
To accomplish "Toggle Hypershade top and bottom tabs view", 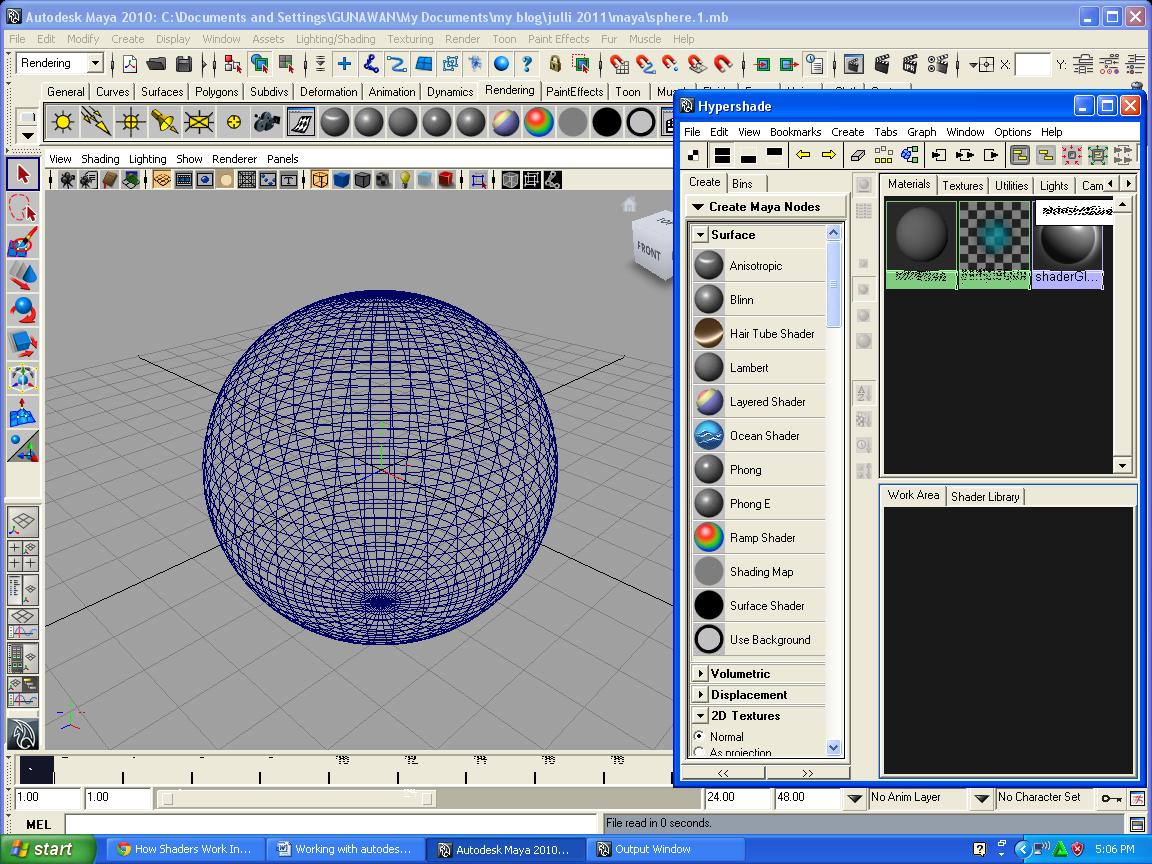I will click(722, 155).
